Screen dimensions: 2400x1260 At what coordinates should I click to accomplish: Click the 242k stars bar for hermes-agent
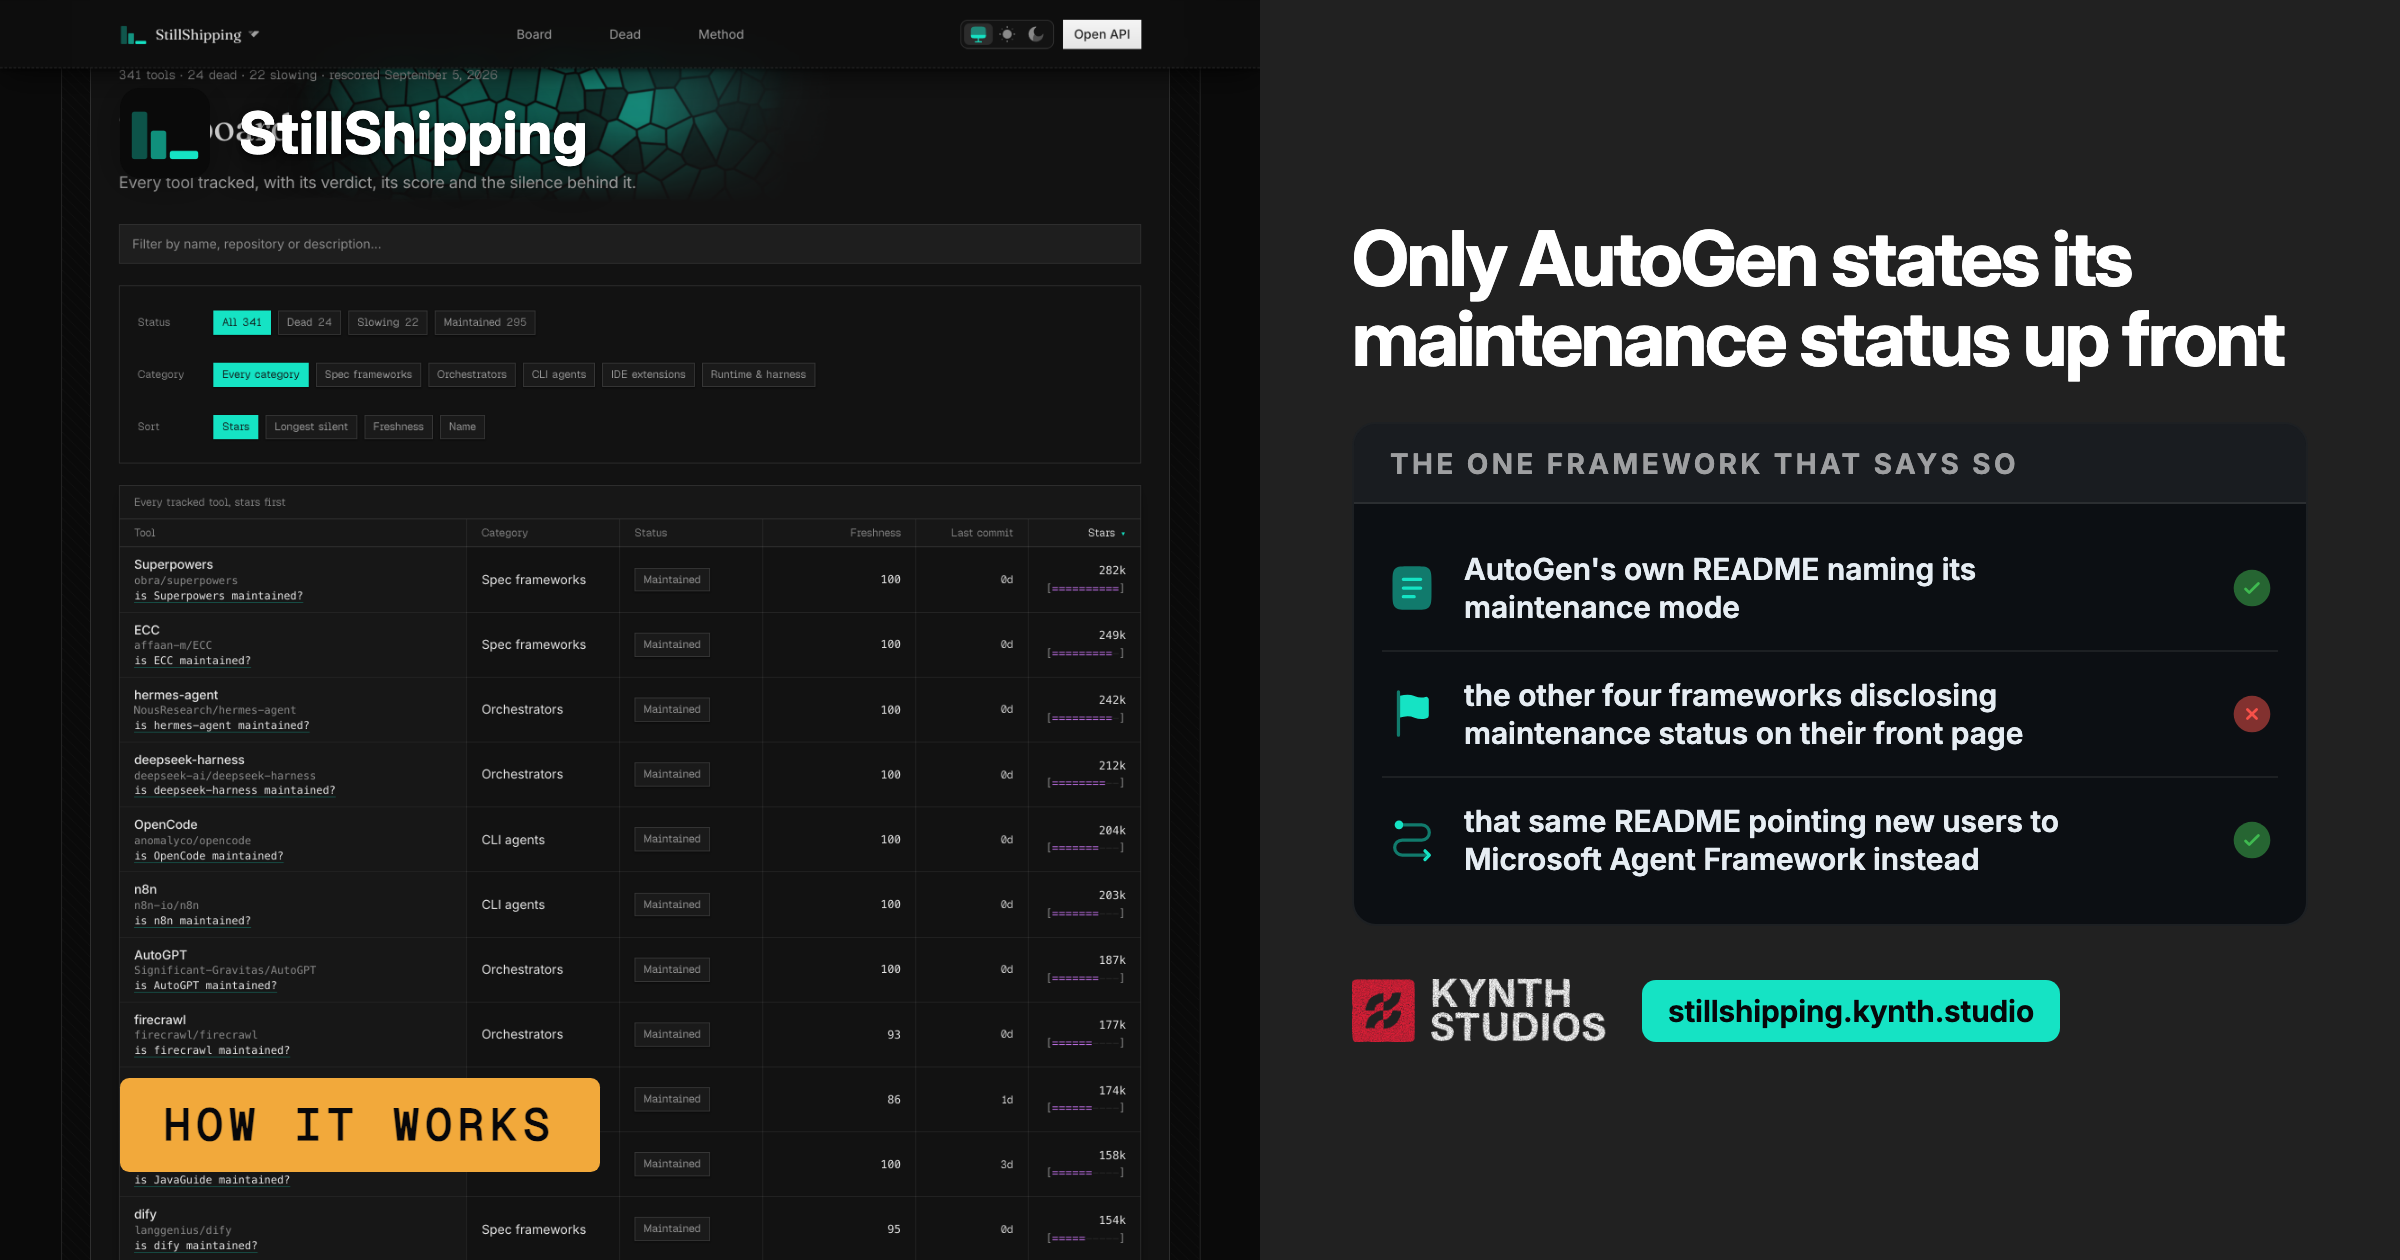coord(1085,719)
